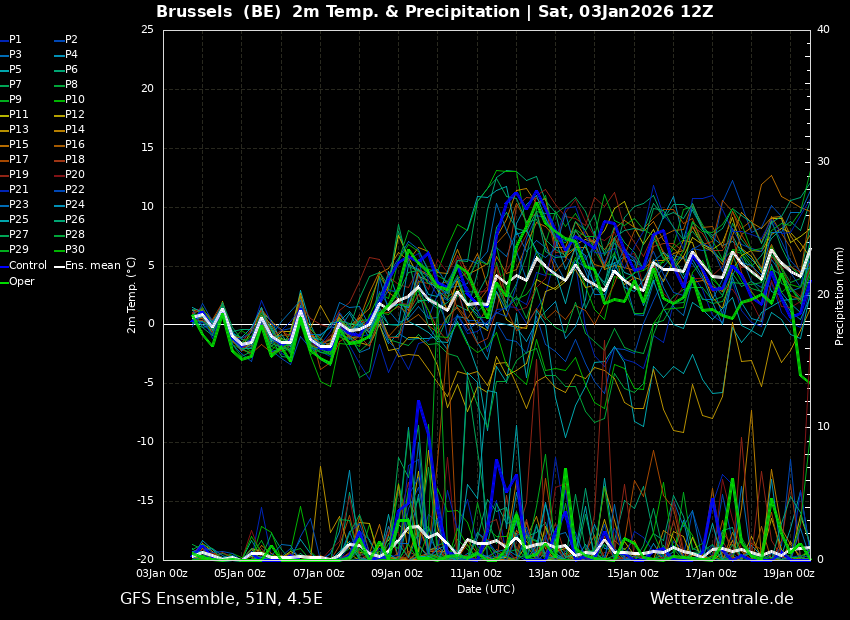This screenshot has height=620, width=850.
Task: Click the -20 temperature axis tick
Action: [x=146, y=560]
